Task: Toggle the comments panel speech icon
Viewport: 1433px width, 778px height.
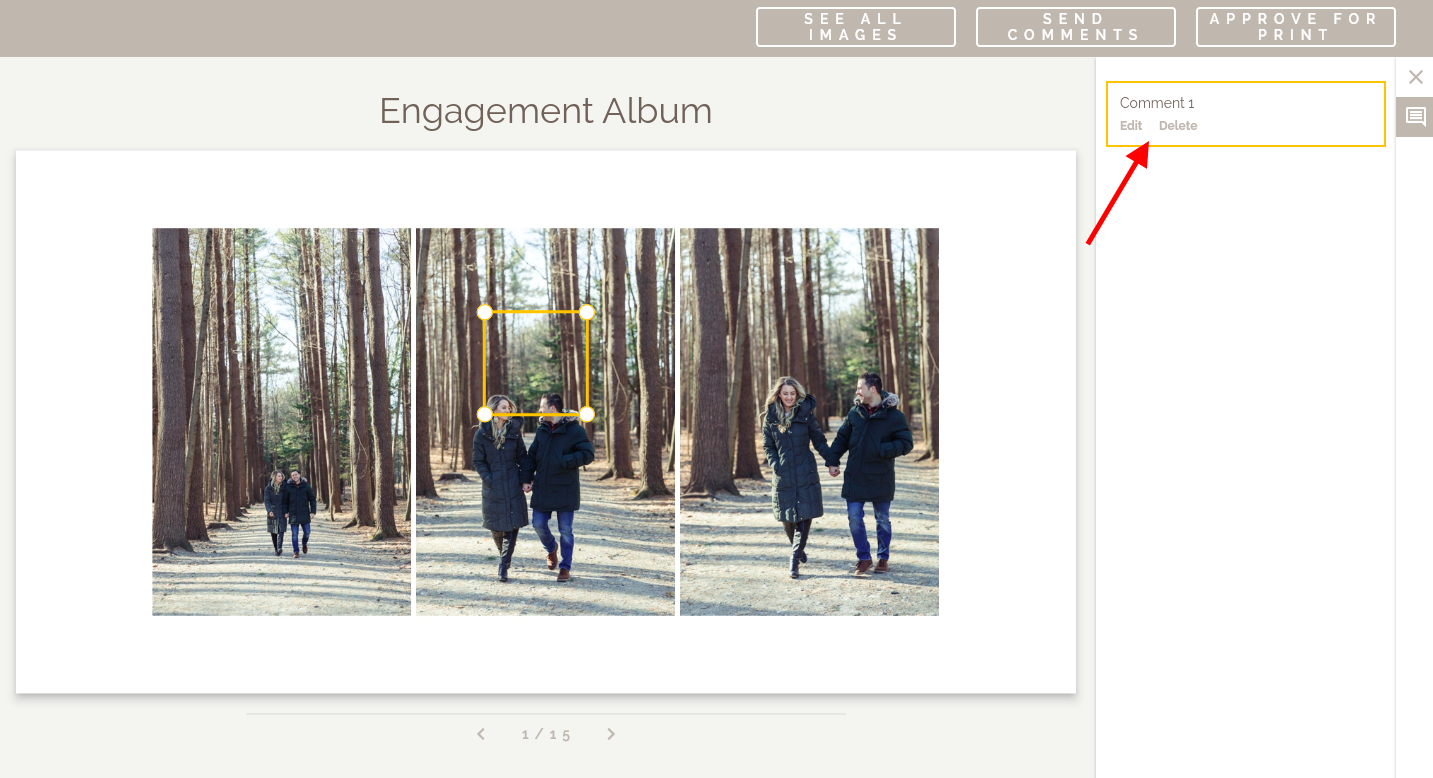Action: [x=1415, y=117]
